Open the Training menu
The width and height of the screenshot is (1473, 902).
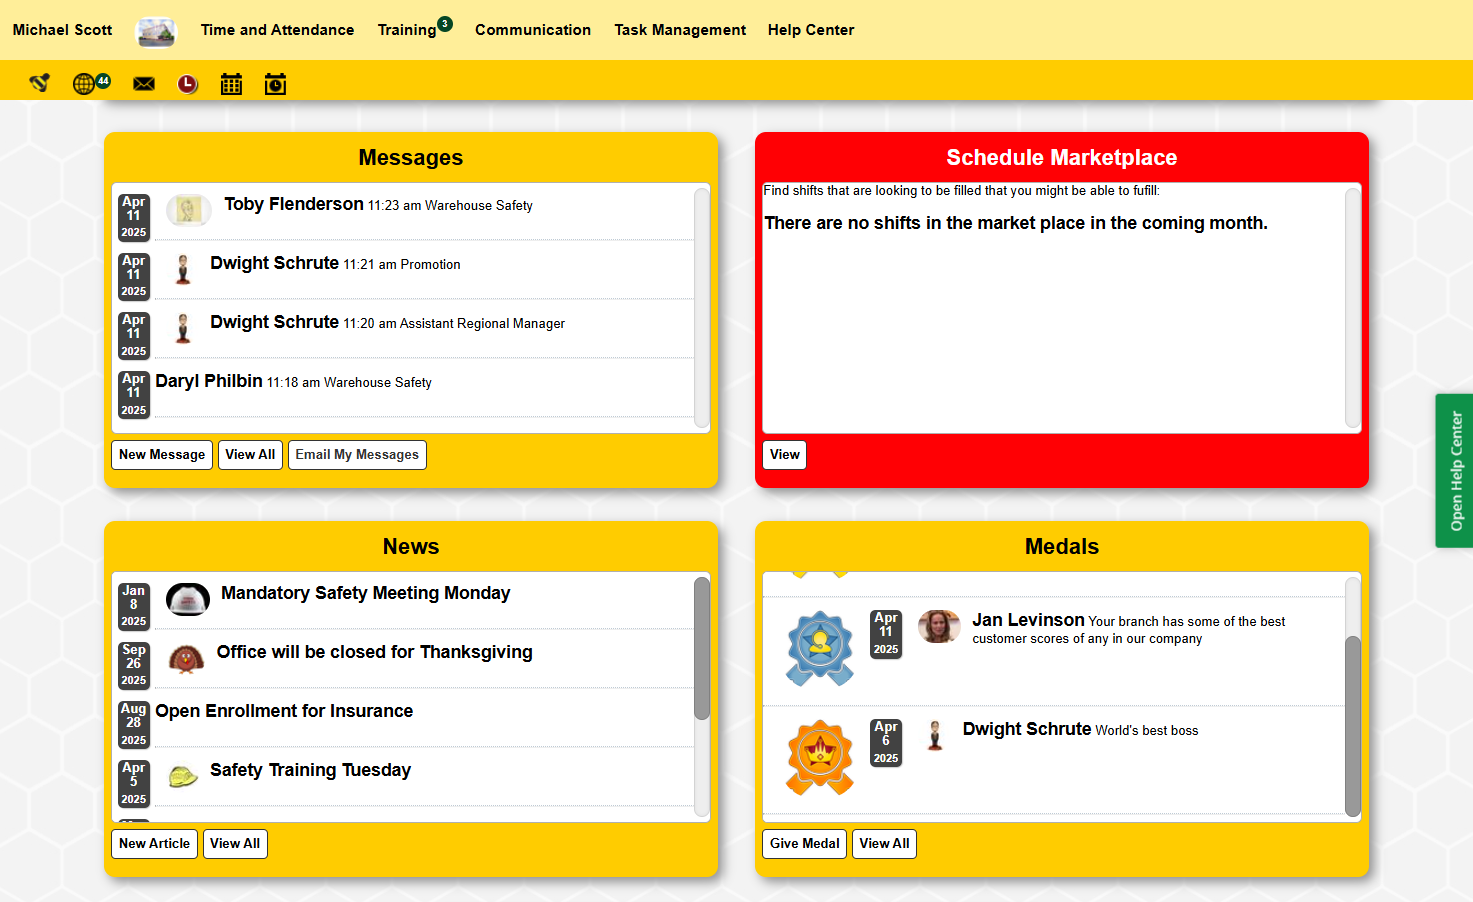click(x=407, y=30)
